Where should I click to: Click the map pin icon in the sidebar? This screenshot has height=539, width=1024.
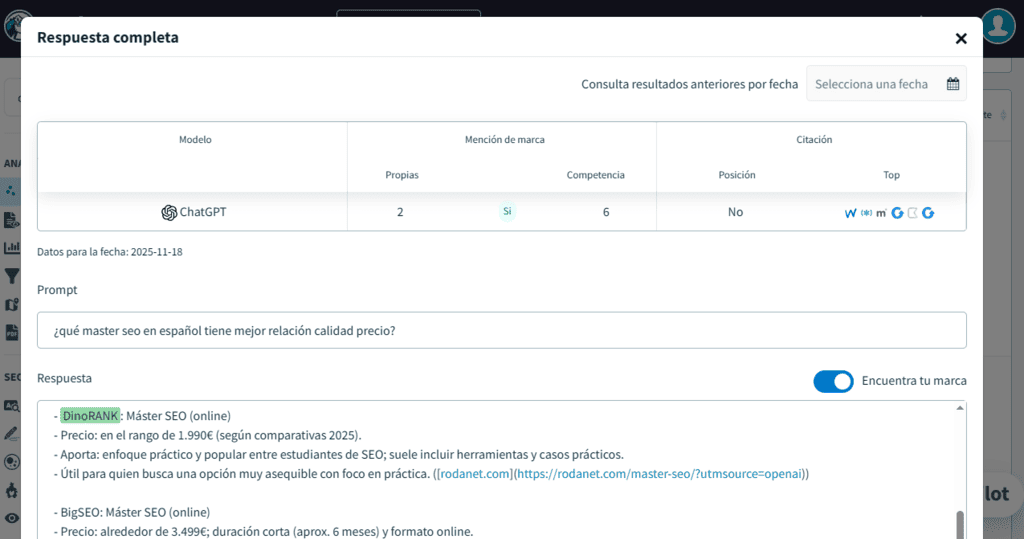[12, 305]
